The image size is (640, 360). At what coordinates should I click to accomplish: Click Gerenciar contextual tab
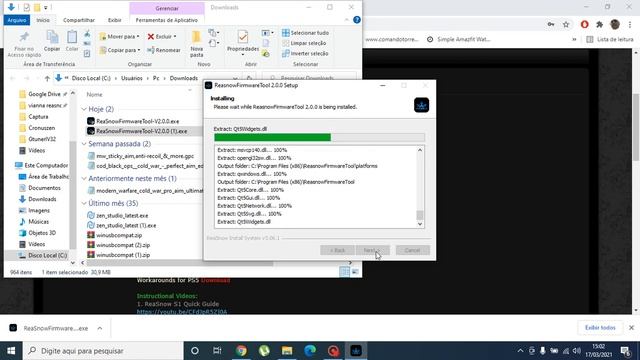coord(167,8)
